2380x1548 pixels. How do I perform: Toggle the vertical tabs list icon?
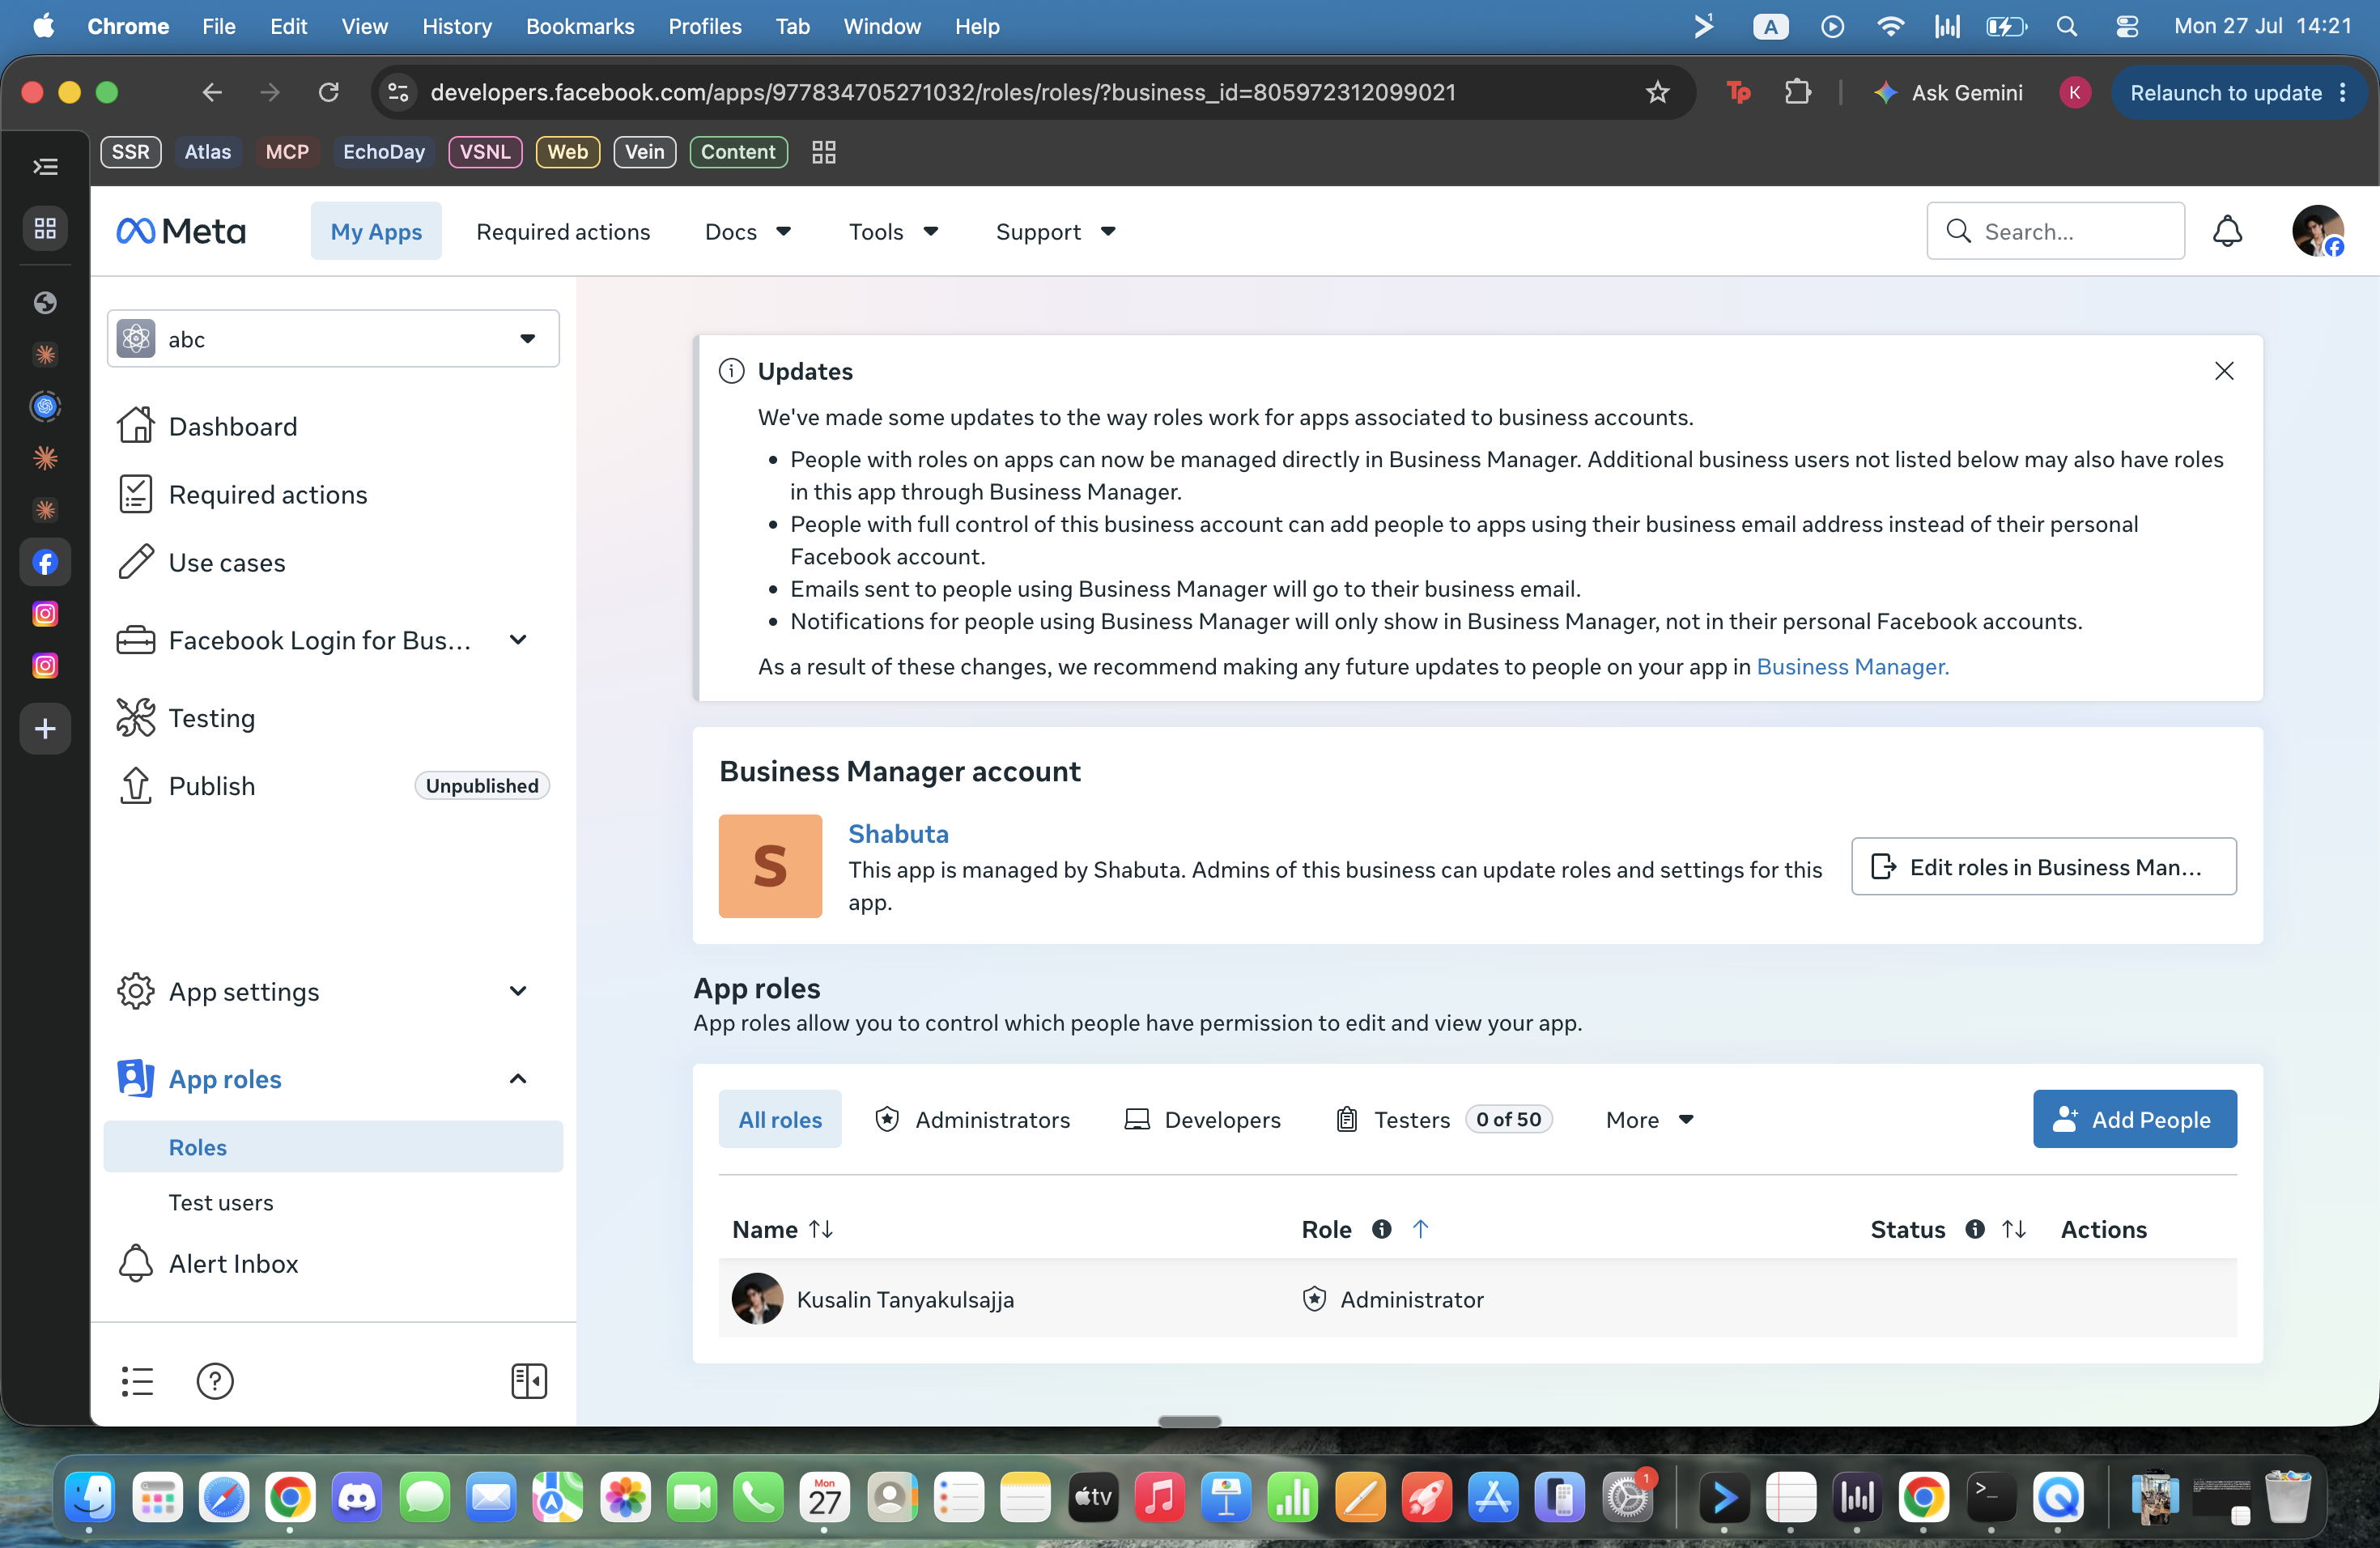pyautogui.click(x=45, y=166)
